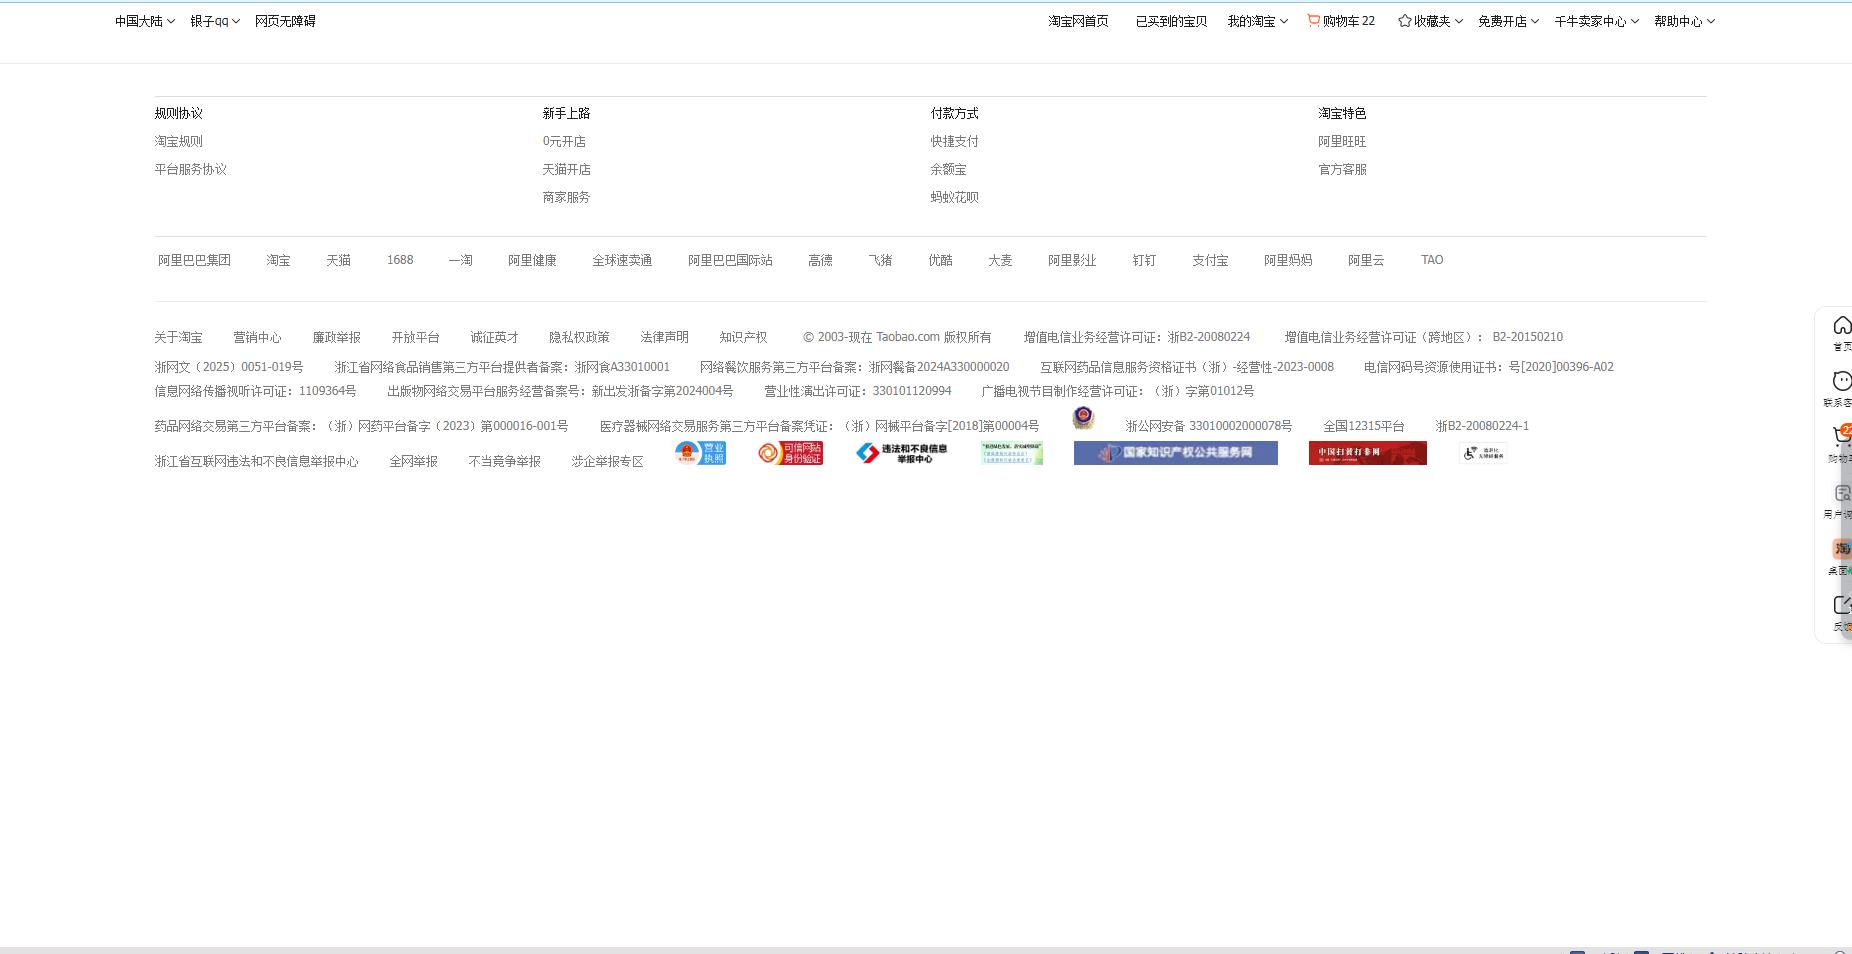Click the police badge emblem icon
Image resolution: width=1852 pixels, height=954 pixels.
click(1083, 417)
